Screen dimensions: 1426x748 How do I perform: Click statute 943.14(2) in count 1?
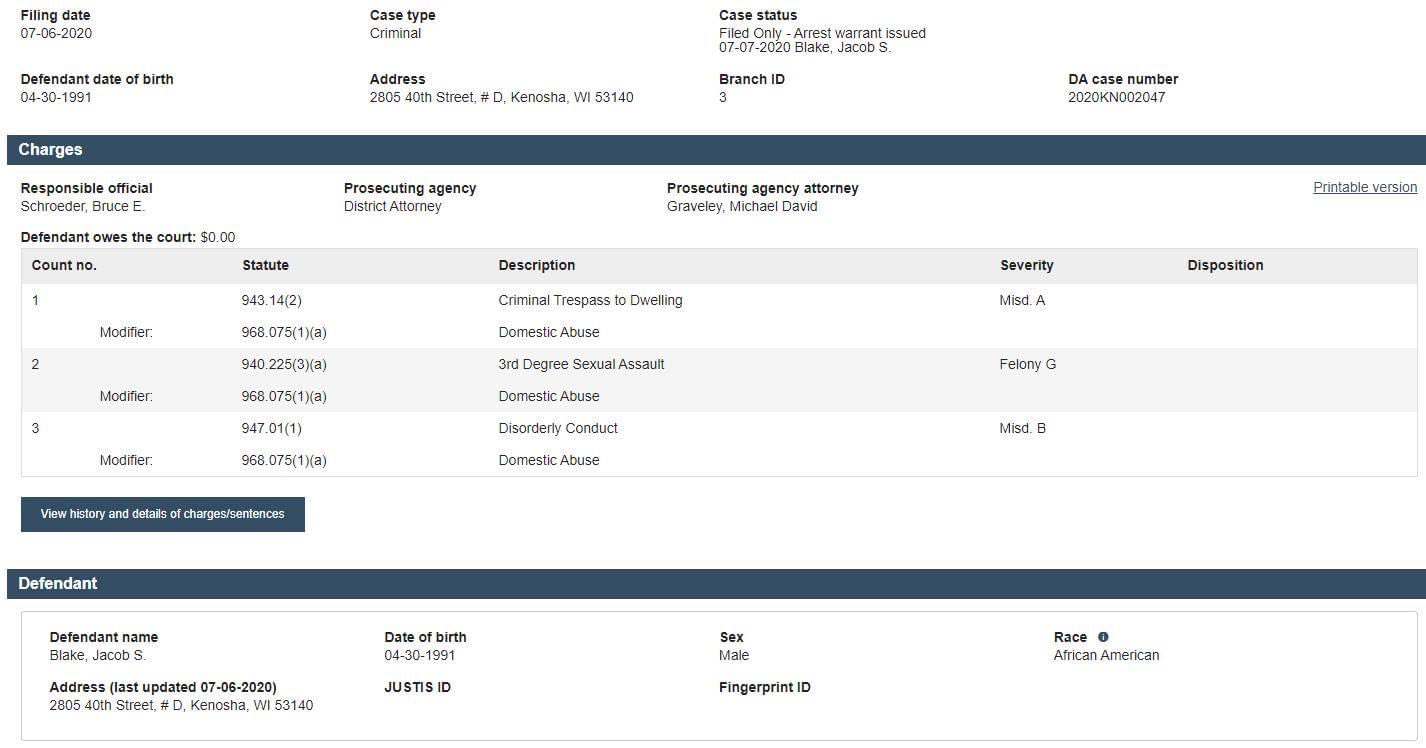[271, 300]
